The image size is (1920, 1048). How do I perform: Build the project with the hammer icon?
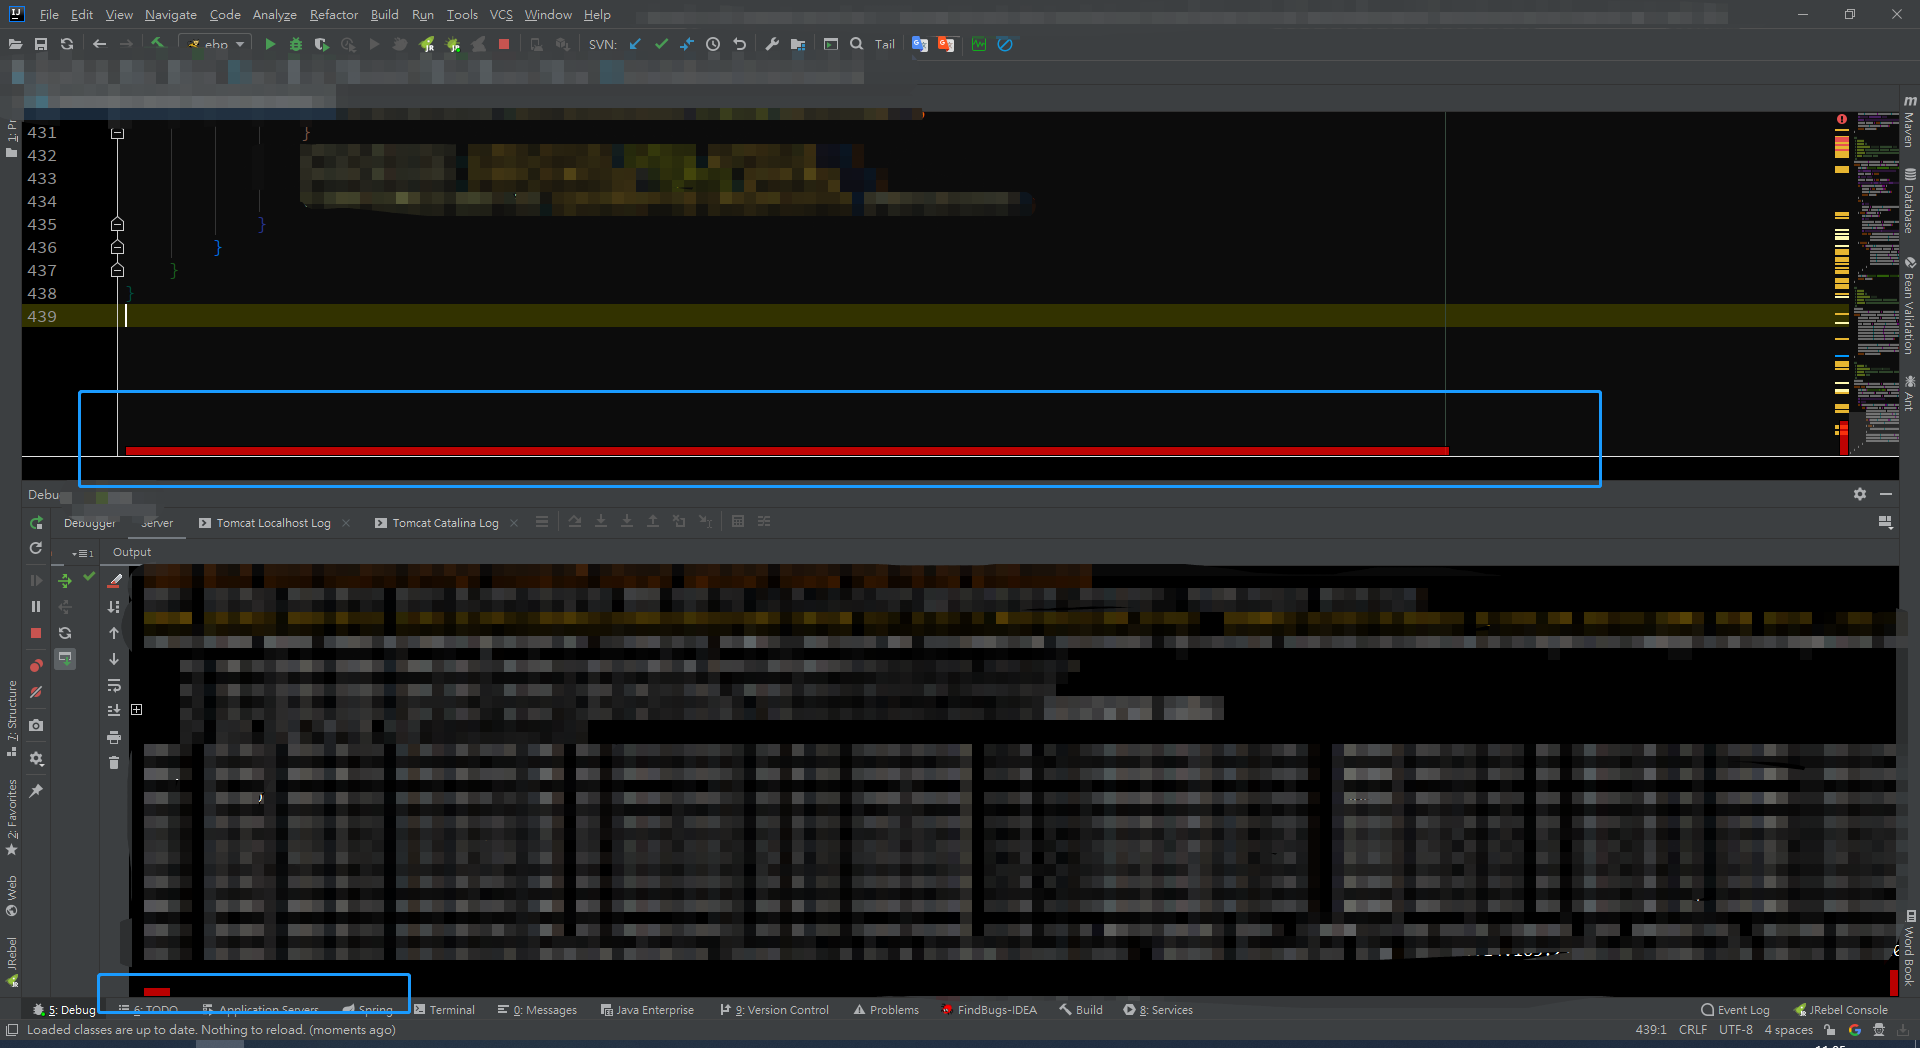click(157, 44)
